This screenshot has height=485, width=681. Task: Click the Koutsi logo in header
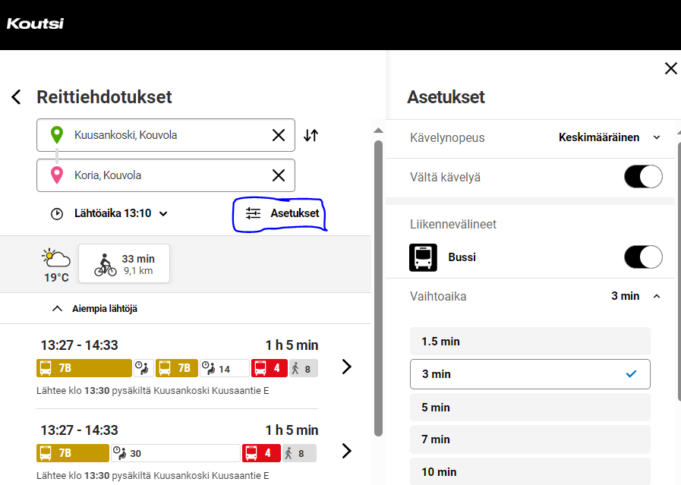tap(35, 23)
